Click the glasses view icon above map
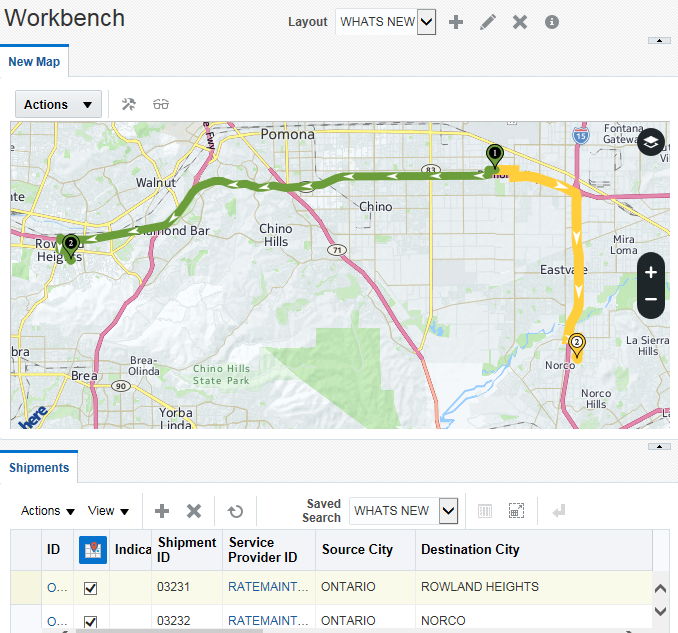 click(161, 104)
